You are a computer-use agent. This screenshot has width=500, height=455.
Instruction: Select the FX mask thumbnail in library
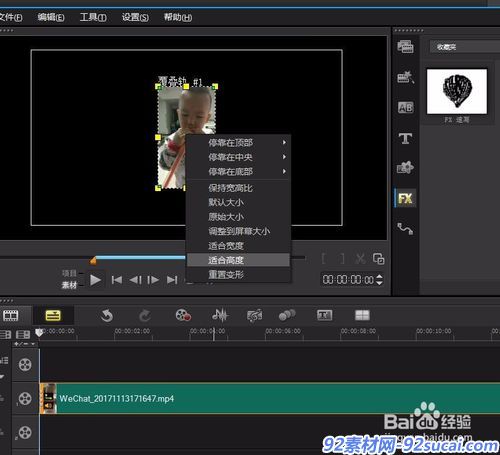[x=457, y=91]
